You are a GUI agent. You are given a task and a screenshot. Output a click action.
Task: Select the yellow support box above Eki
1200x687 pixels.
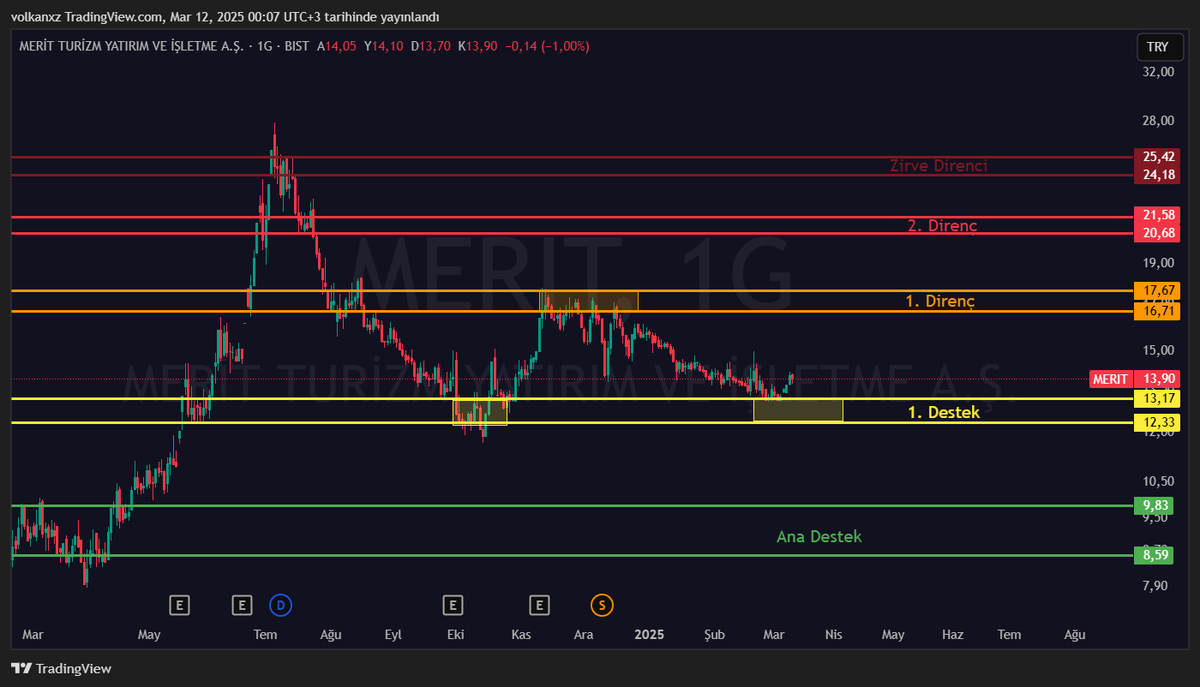pyautogui.click(x=480, y=412)
